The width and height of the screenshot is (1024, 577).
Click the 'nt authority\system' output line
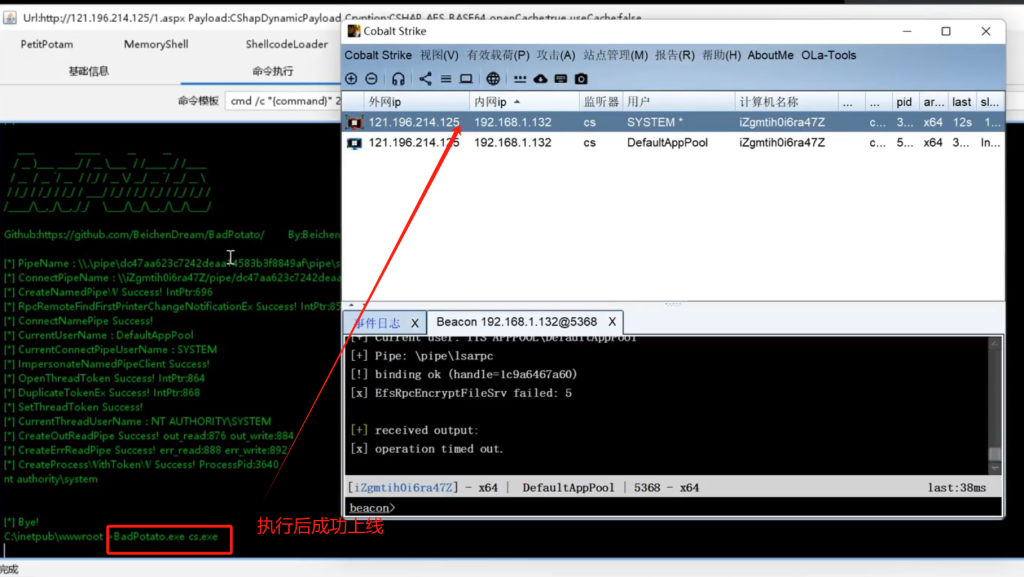click(50, 479)
